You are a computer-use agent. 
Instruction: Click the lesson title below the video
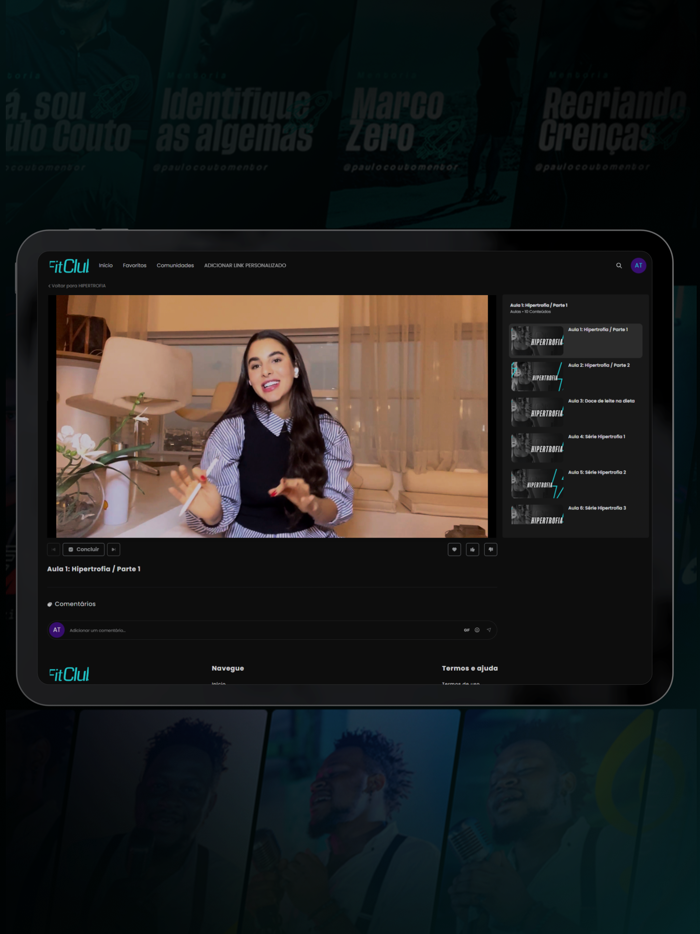(94, 569)
